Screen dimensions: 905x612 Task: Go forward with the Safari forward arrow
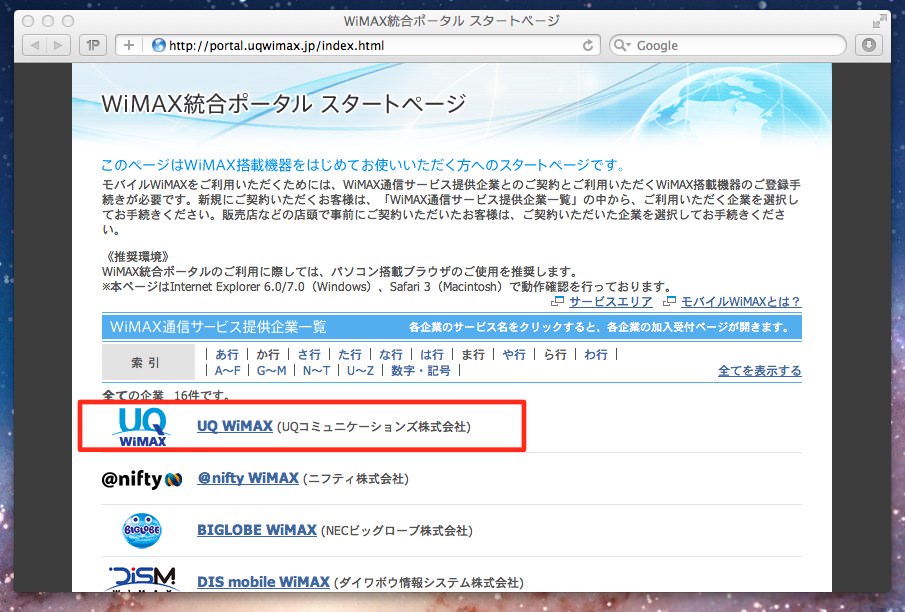(x=58, y=45)
